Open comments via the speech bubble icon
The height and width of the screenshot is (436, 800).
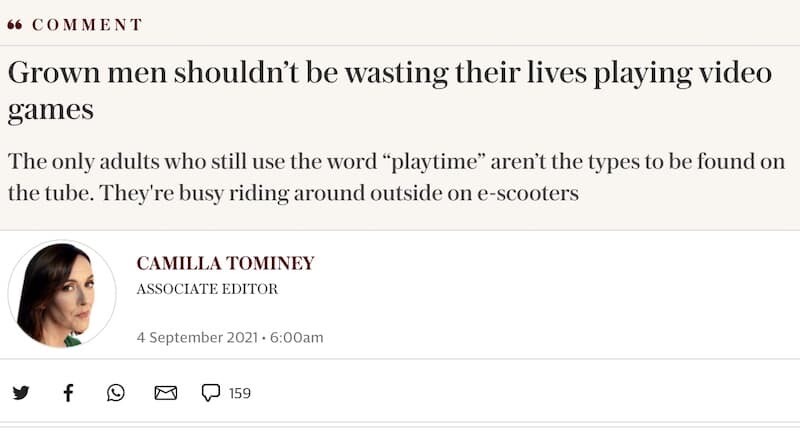point(211,393)
